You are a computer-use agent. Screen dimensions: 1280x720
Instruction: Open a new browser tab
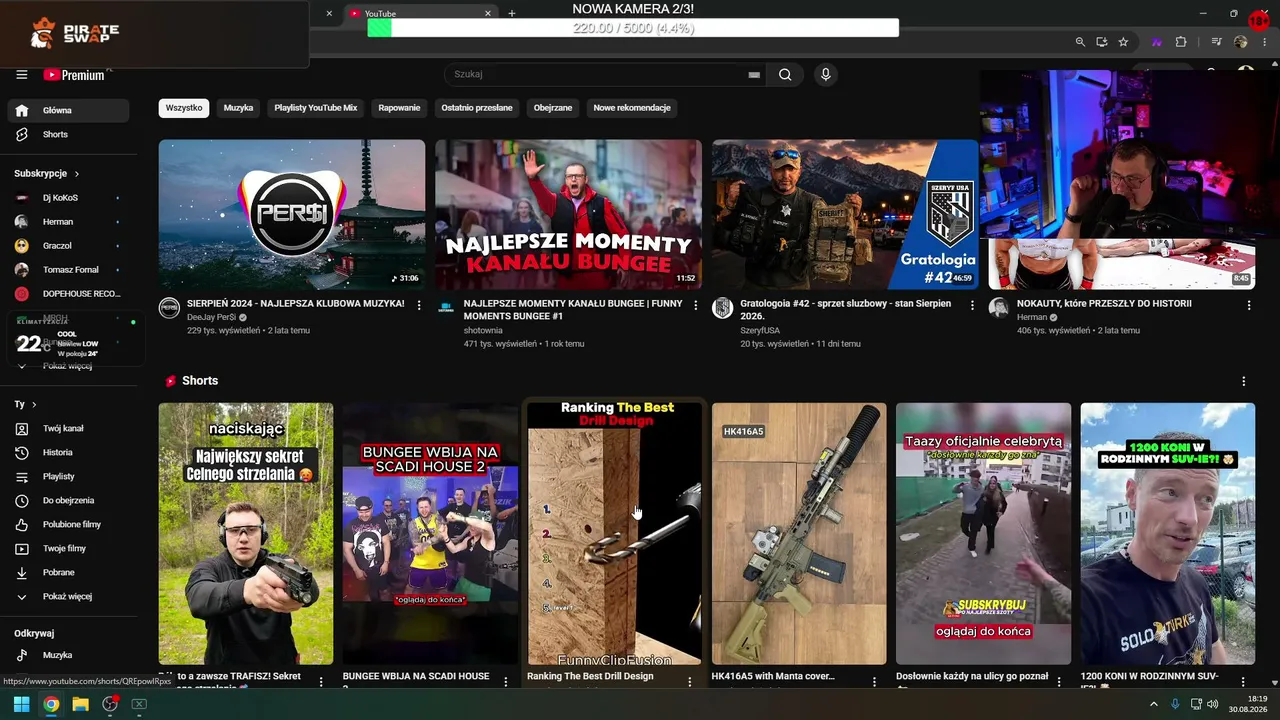(x=512, y=14)
